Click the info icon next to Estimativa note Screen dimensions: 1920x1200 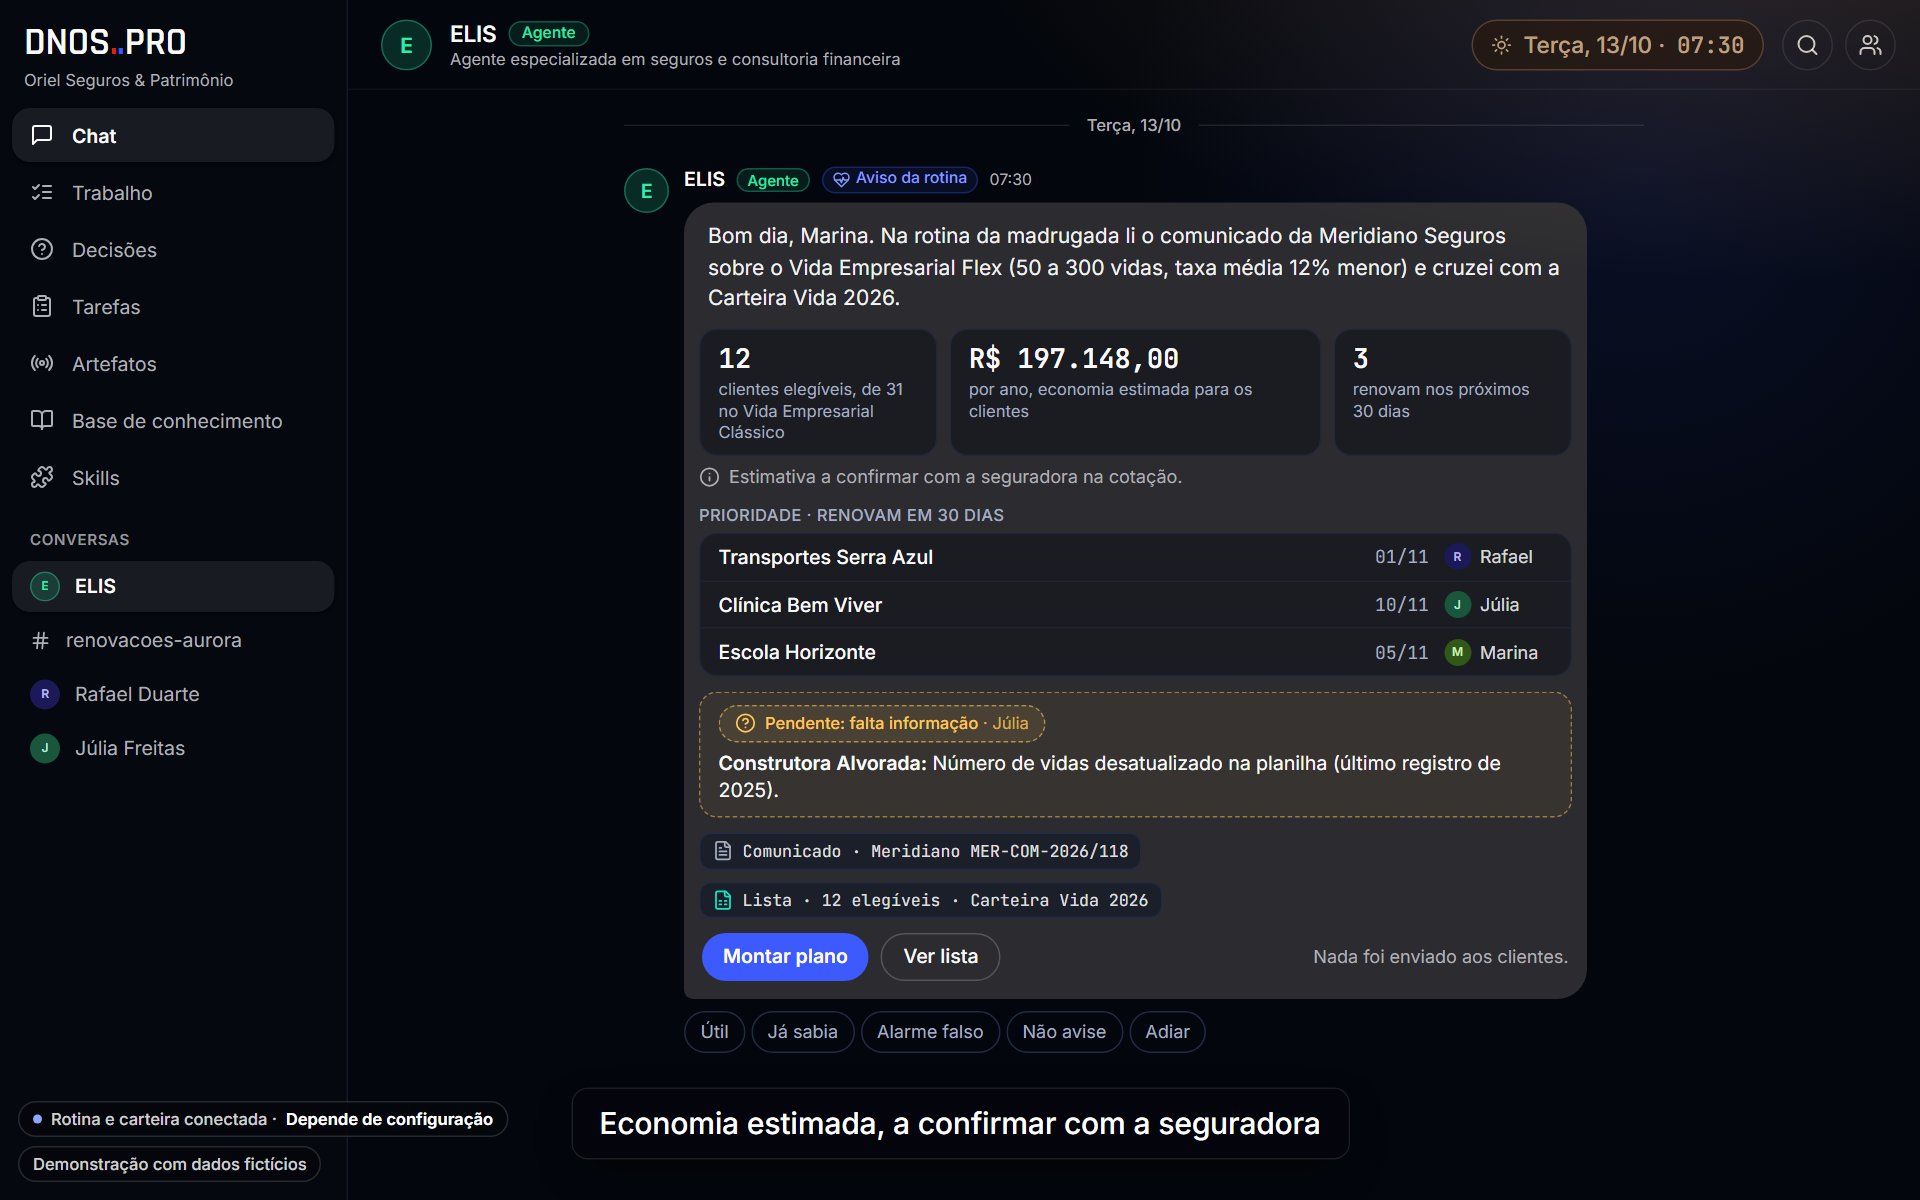click(x=709, y=477)
